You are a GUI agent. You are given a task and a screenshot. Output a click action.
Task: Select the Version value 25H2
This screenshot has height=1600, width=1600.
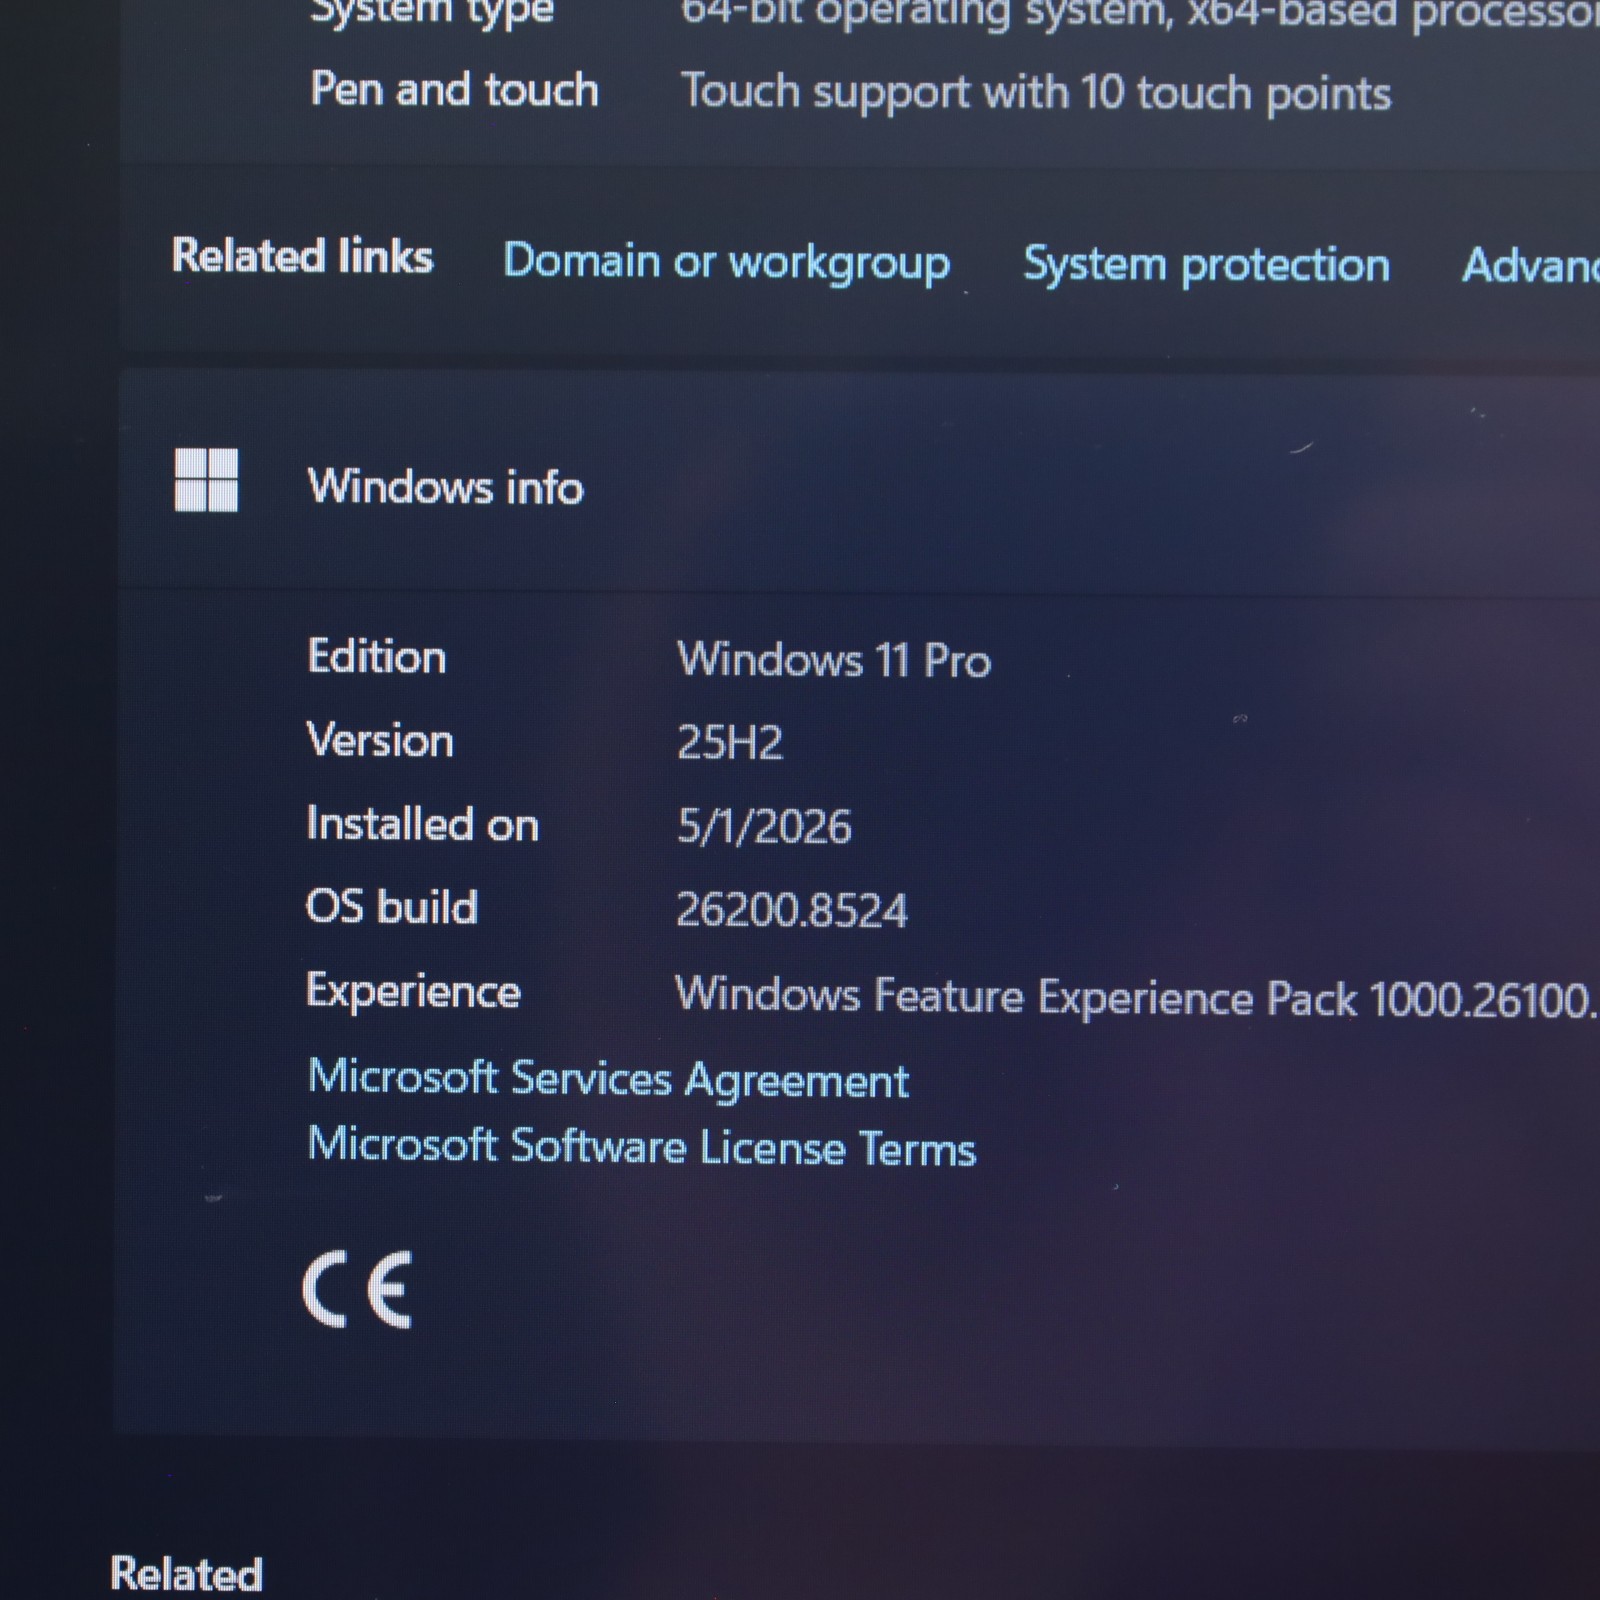point(730,742)
